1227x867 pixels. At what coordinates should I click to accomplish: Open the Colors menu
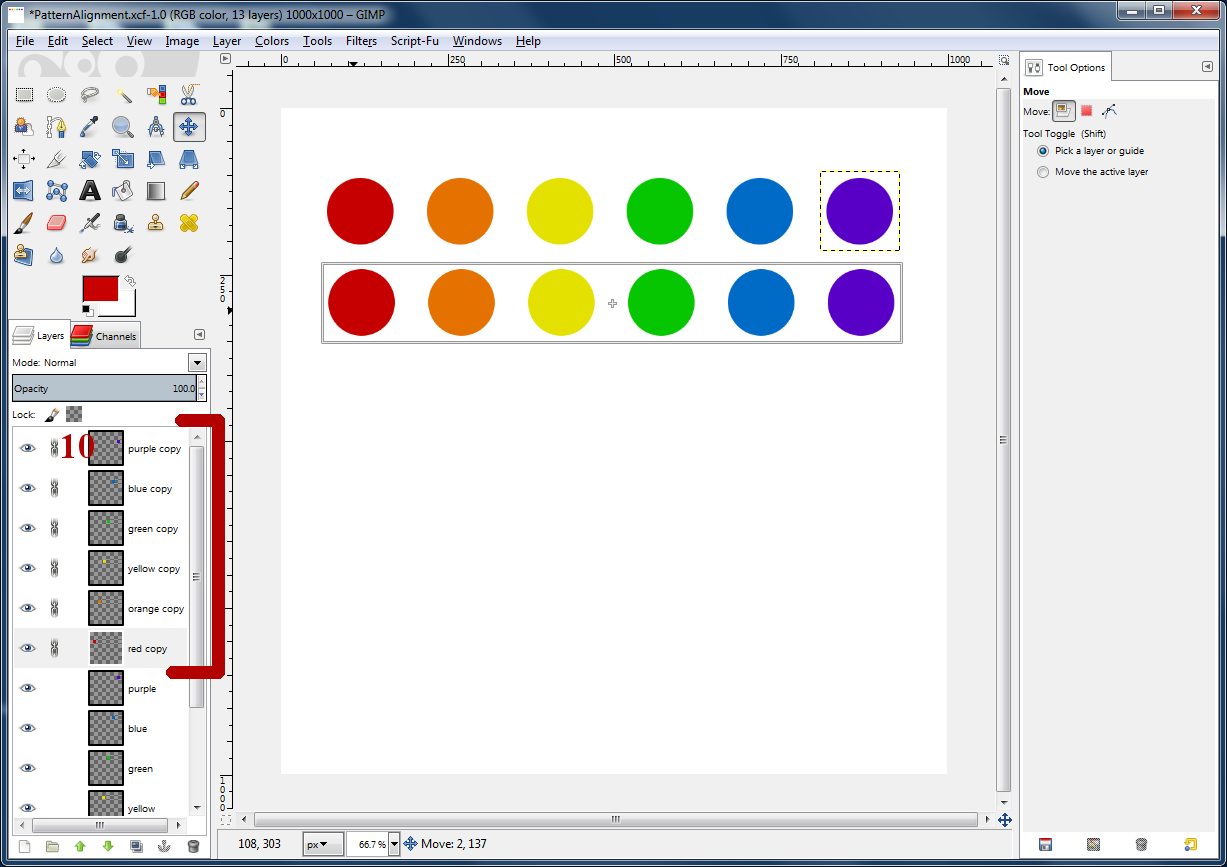coord(272,41)
